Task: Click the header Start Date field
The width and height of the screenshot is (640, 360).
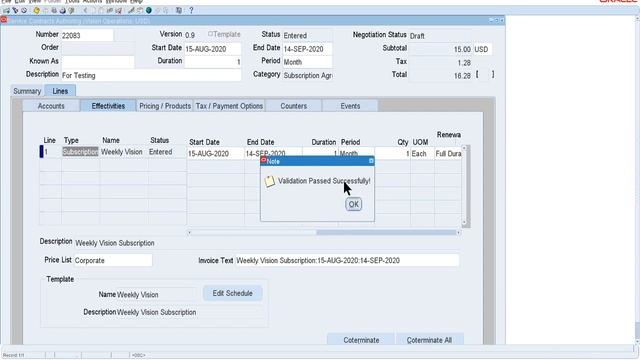Action: pos(212,49)
